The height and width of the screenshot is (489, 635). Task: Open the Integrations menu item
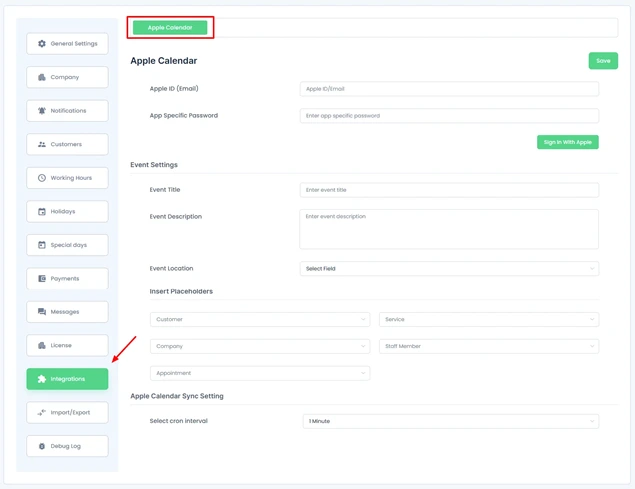[67, 379]
